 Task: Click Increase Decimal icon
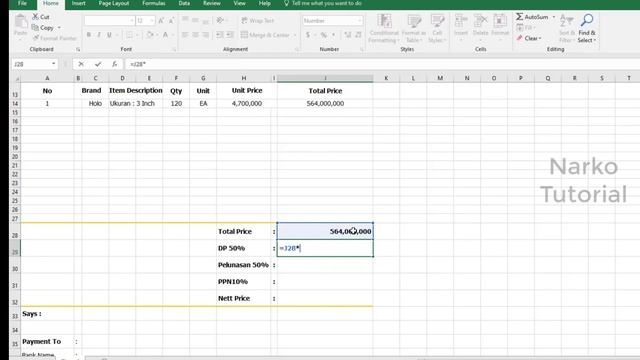[348, 35]
